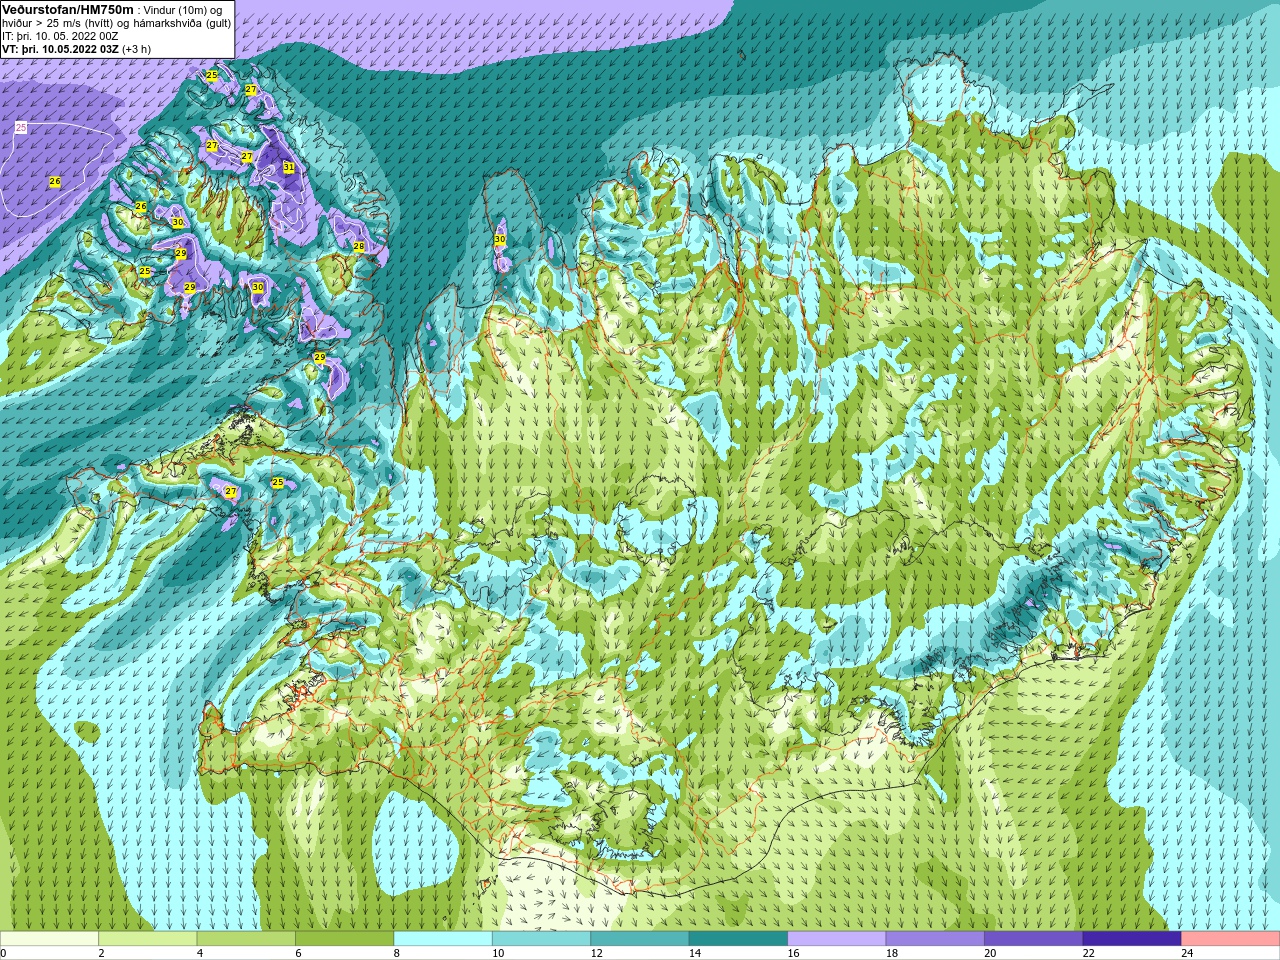Click the 10–12 m/s turquoise legend swatch
Viewport: 1280px width, 960px height.
coord(542,939)
